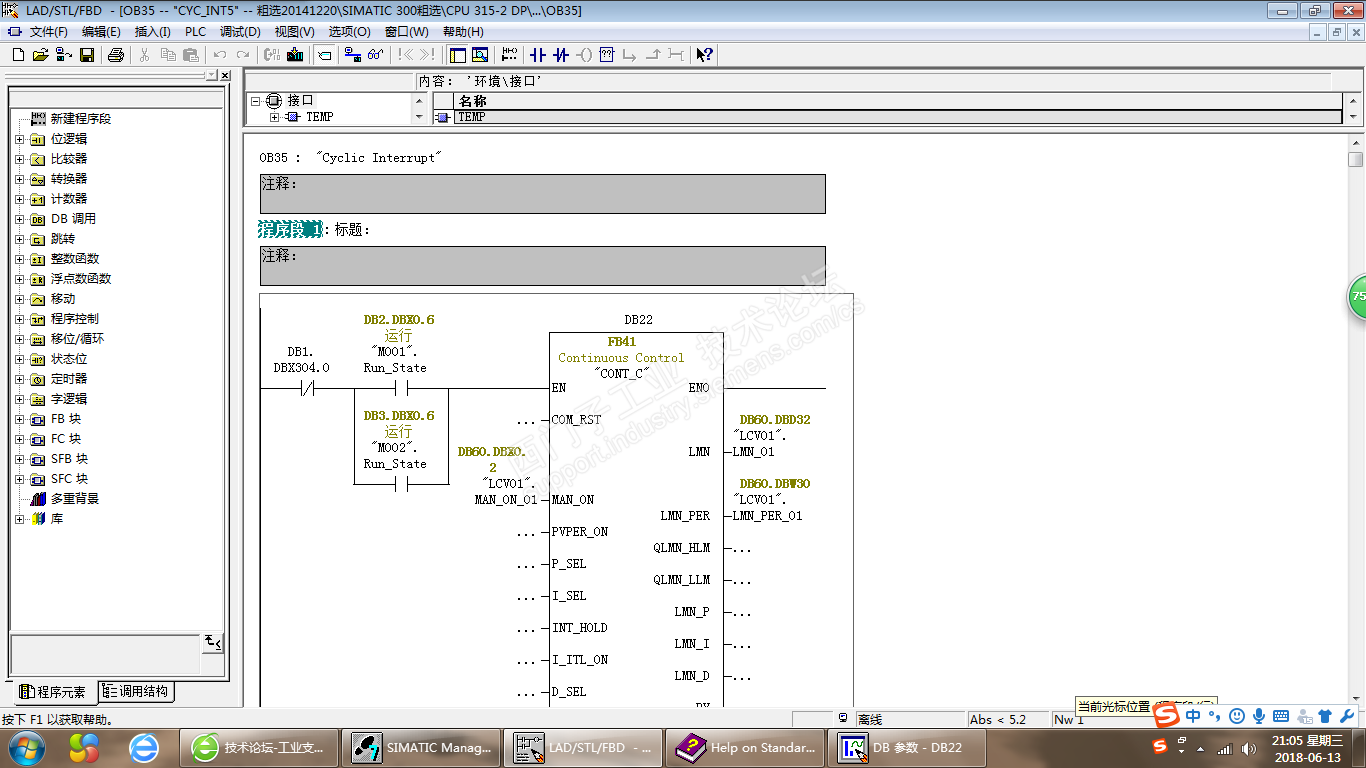Expand the 转换器 tree node

[19, 179]
